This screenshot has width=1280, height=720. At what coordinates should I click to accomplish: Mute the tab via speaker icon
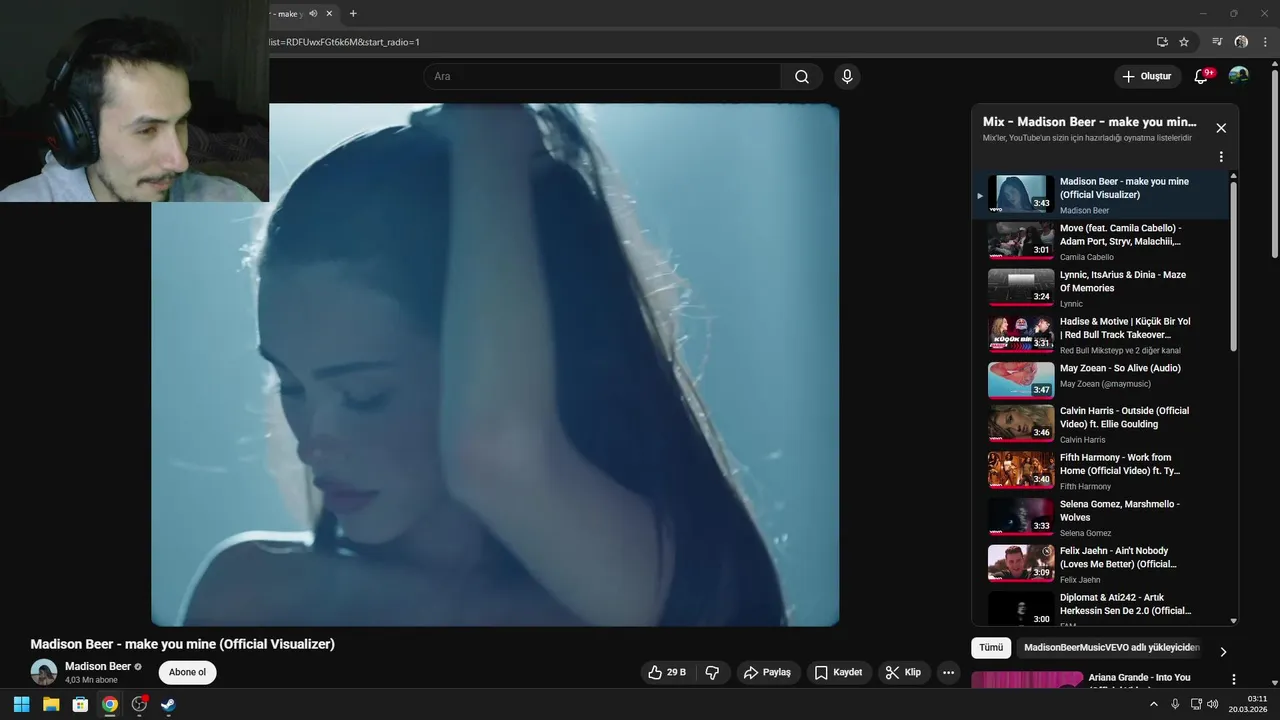coord(313,14)
